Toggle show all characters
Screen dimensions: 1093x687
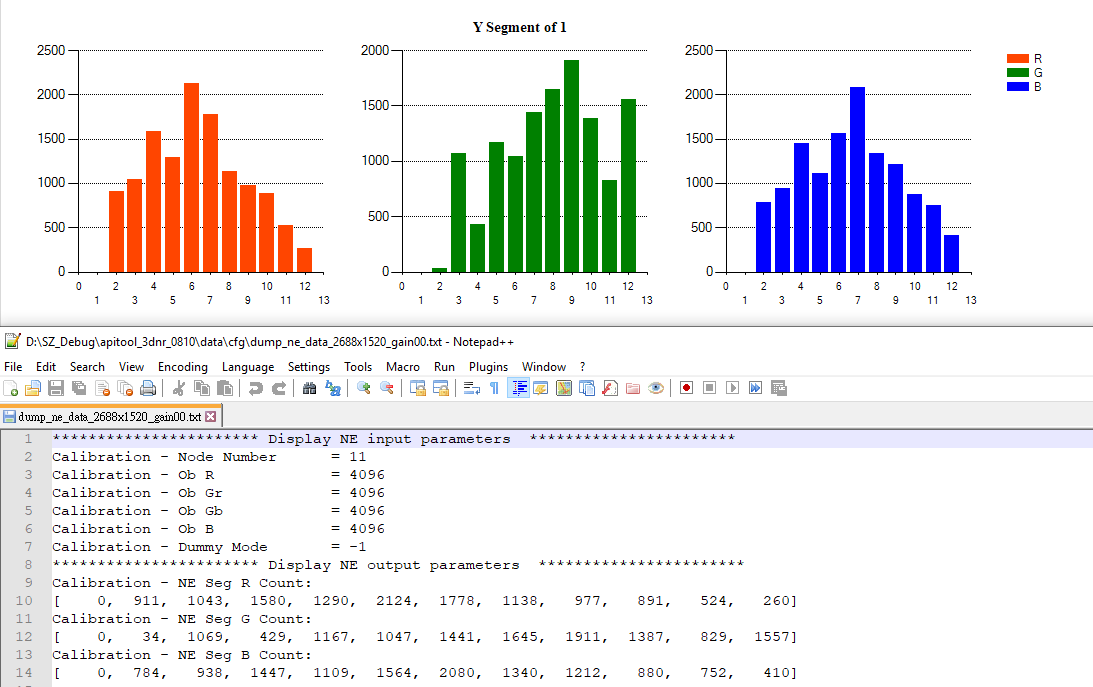tap(494, 388)
